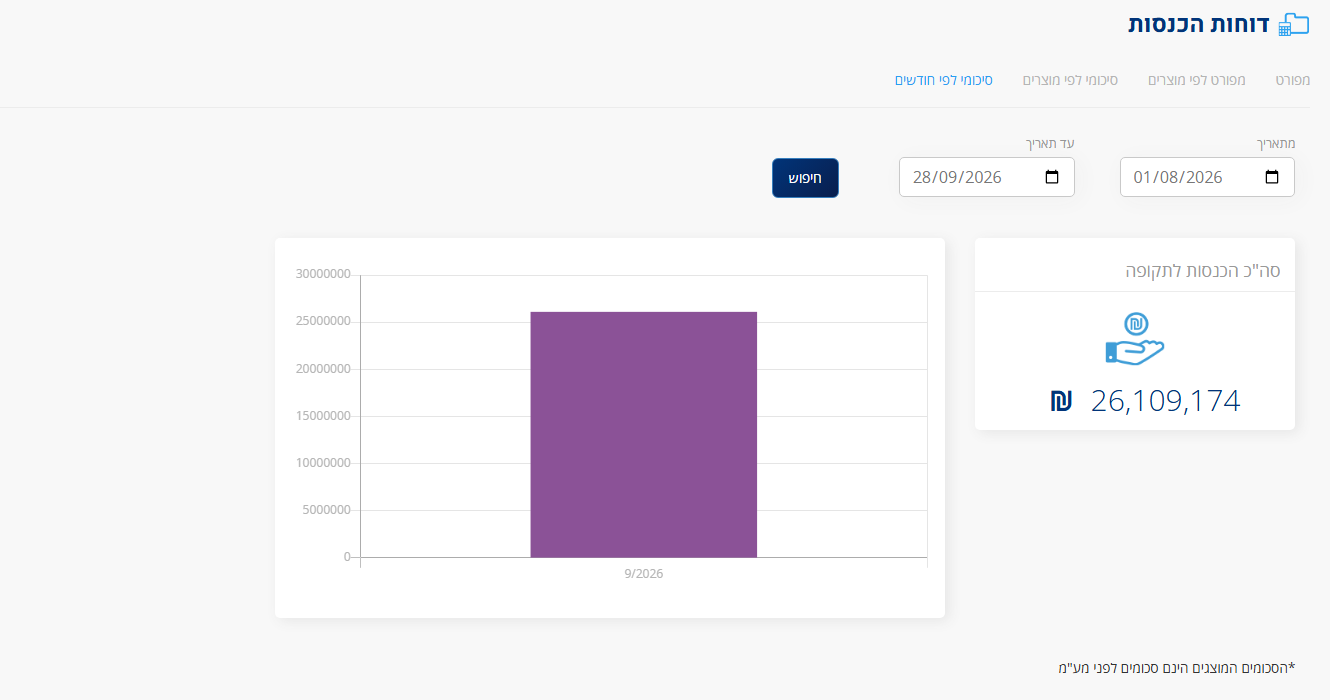Switch to the מפורט tab
The image size is (1330, 700).
click(x=1292, y=79)
